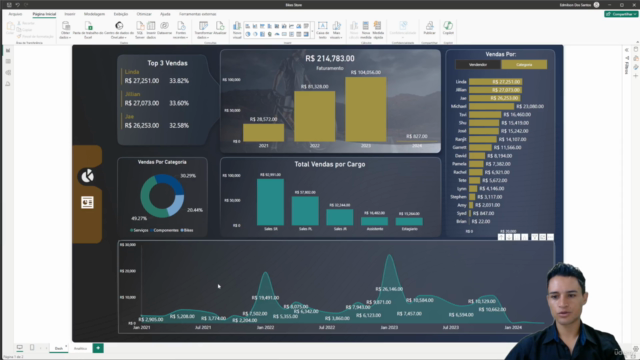This screenshot has width=640, height=360.
Task: Open the Ajuda ribbon tab
Action: 165,14
